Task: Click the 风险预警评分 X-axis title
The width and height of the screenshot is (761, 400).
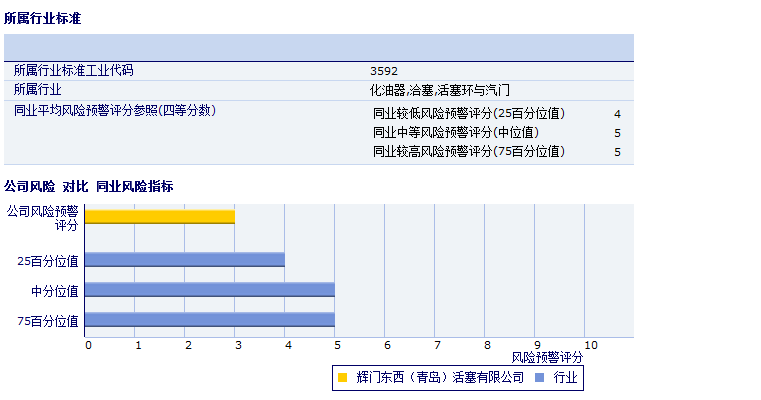Action: click(x=547, y=357)
